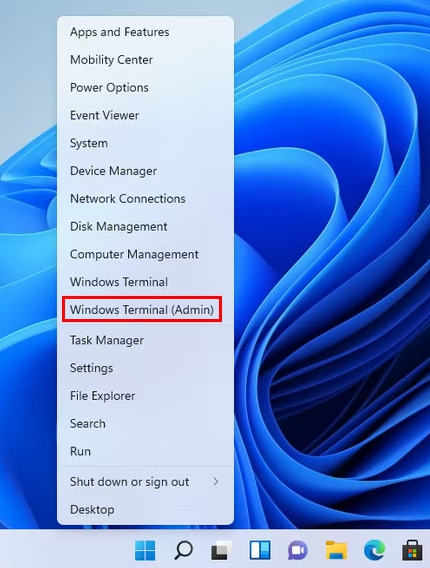Choose Power Options in the menu
The width and height of the screenshot is (430, 568).
click(x=145, y=88)
